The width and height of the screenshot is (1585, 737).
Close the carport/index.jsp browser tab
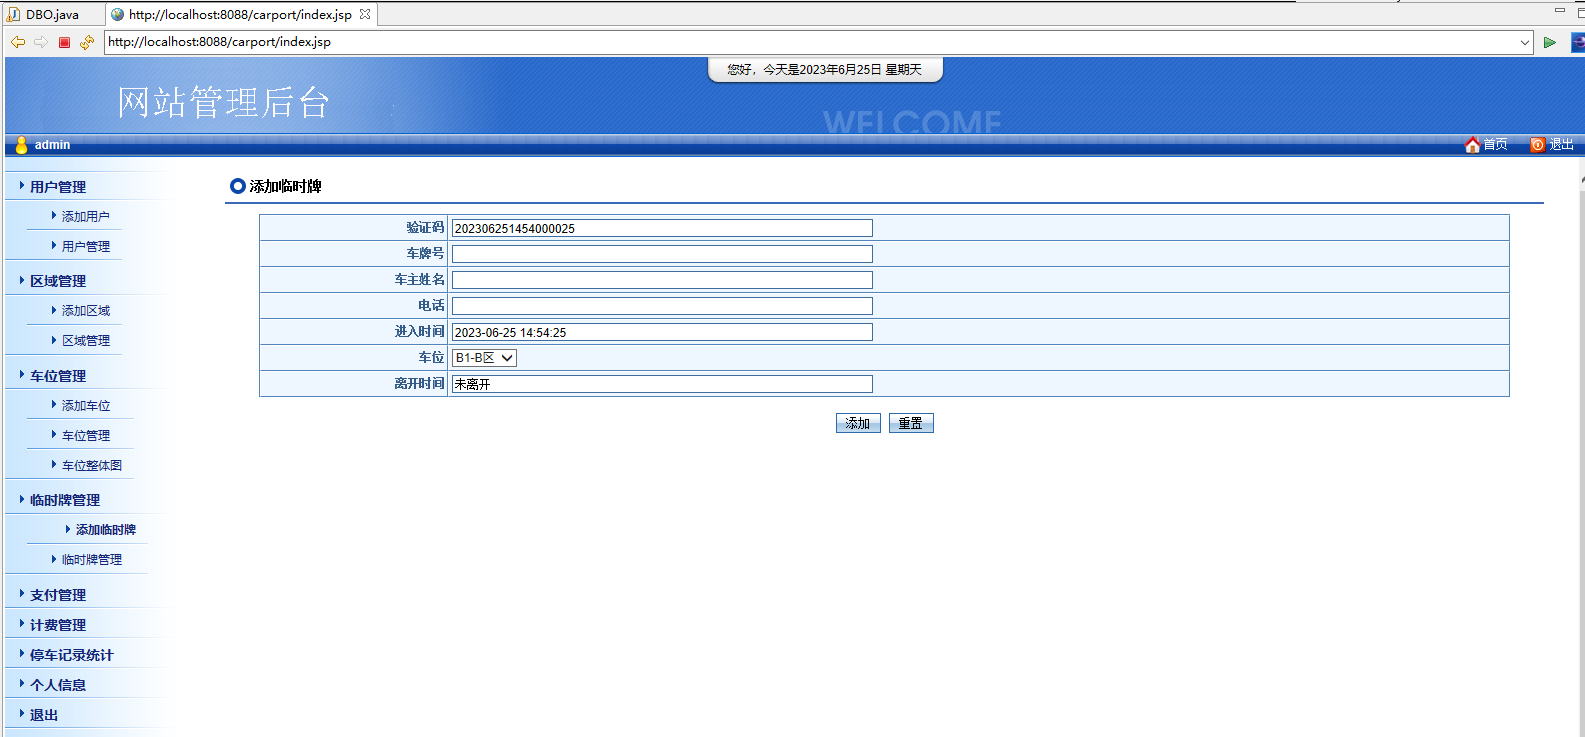coord(365,14)
